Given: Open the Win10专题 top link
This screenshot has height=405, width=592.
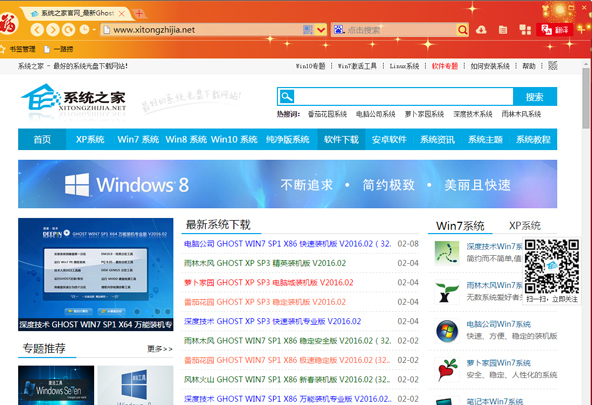Looking at the screenshot, I should (x=310, y=66).
